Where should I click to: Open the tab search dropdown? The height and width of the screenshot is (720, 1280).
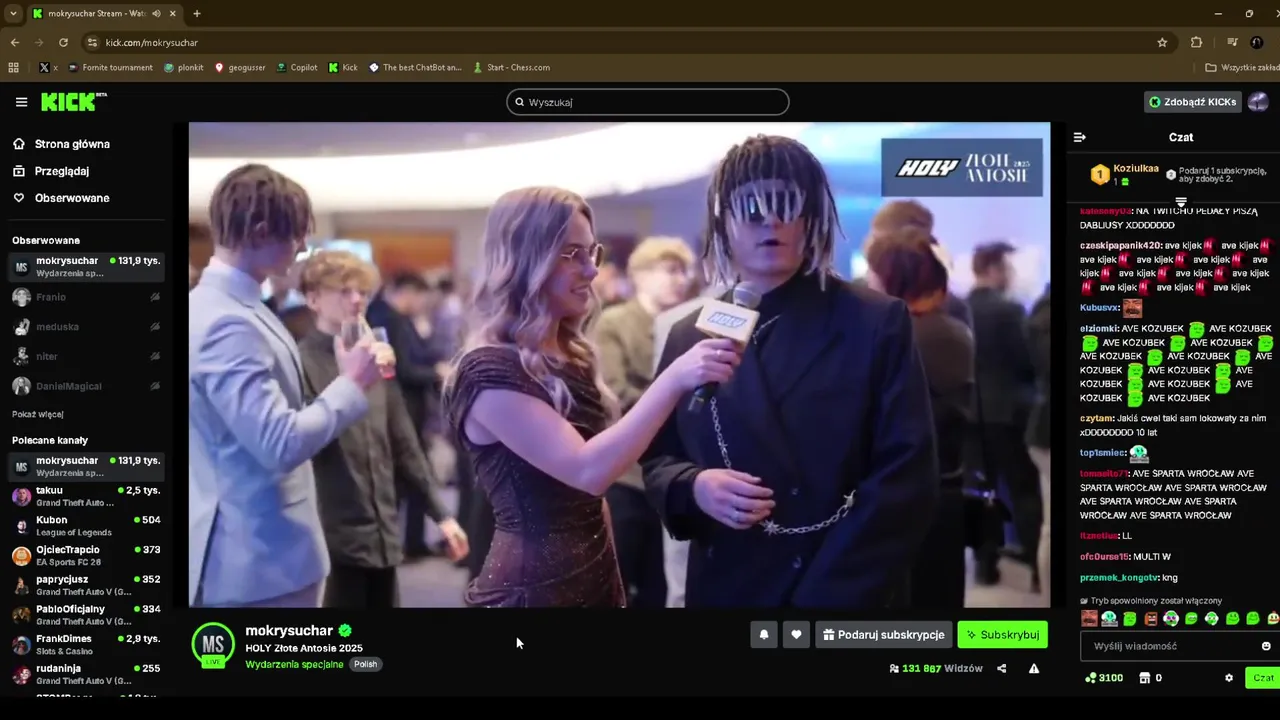click(12, 13)
